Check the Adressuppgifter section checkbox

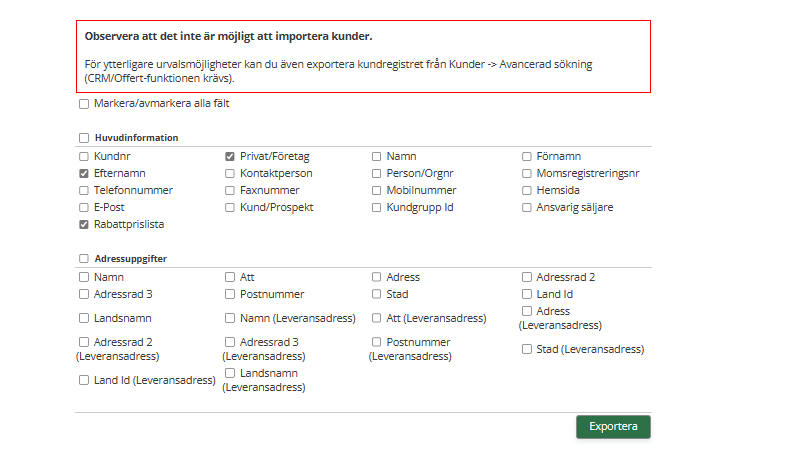click(84, 259)
